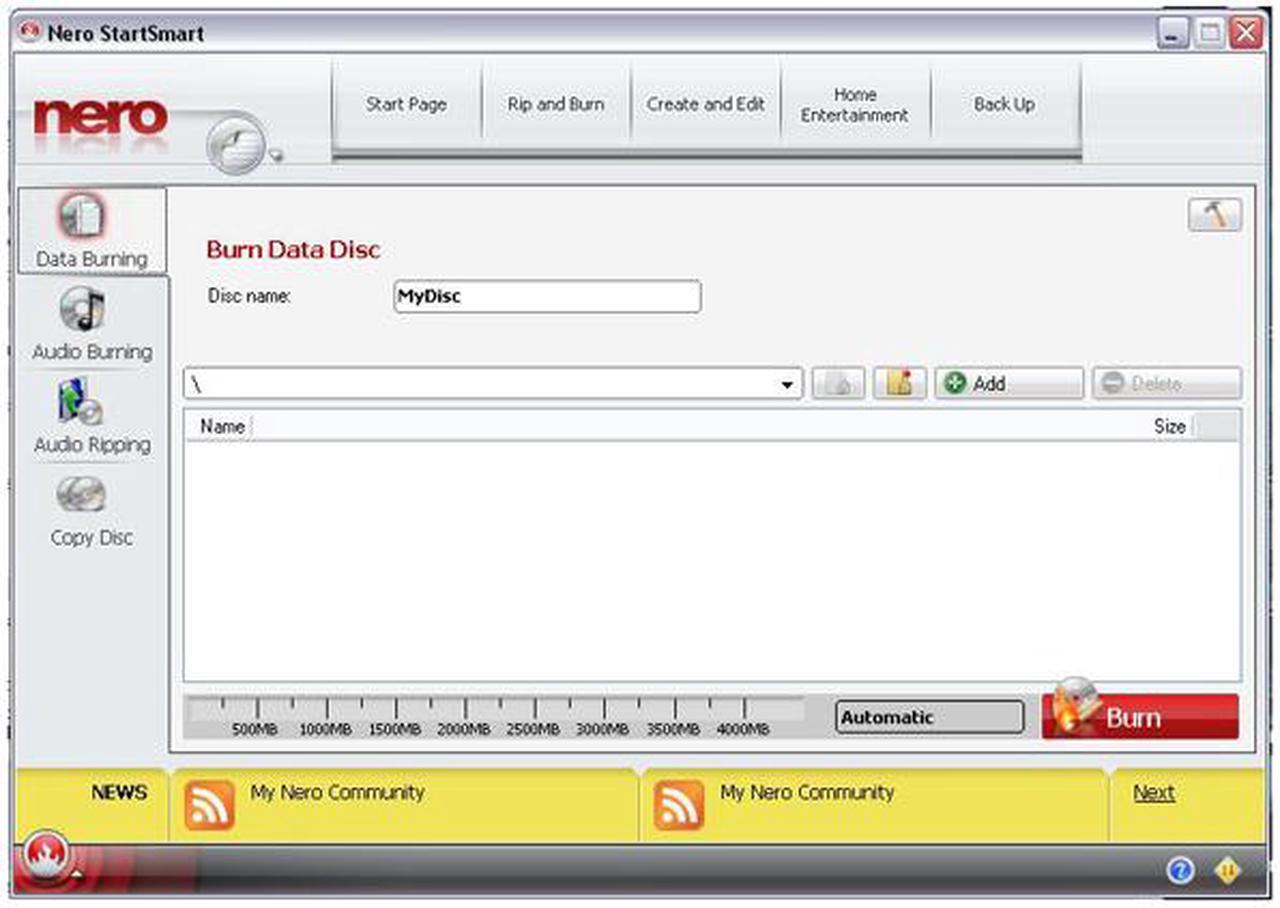Sort the list by Size column
1280x908 pixels.
click(x=1169, y=427)
